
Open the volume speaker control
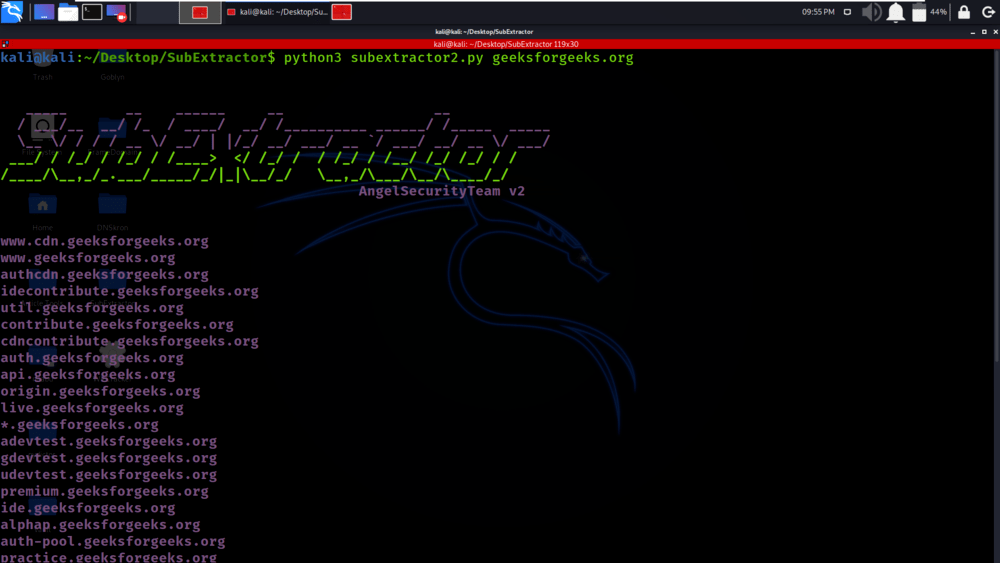click(x=871, y=12)
